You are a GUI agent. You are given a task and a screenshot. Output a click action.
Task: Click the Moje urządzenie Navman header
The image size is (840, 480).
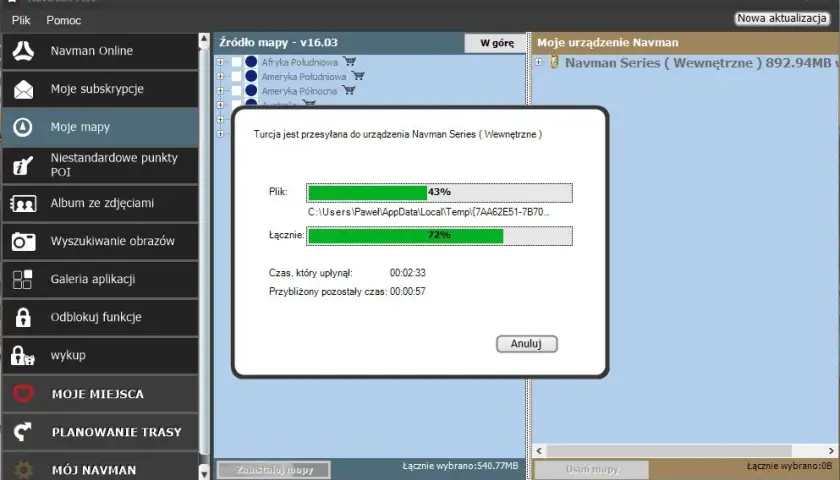tap(608, 42)
